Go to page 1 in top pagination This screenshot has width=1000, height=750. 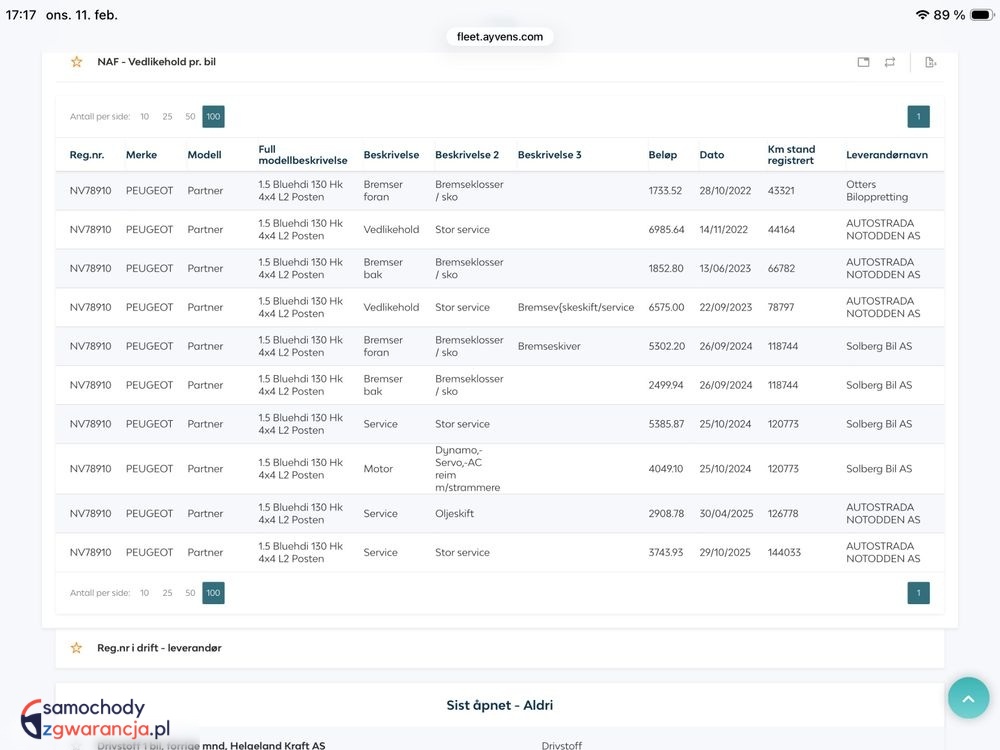point(918,117)
